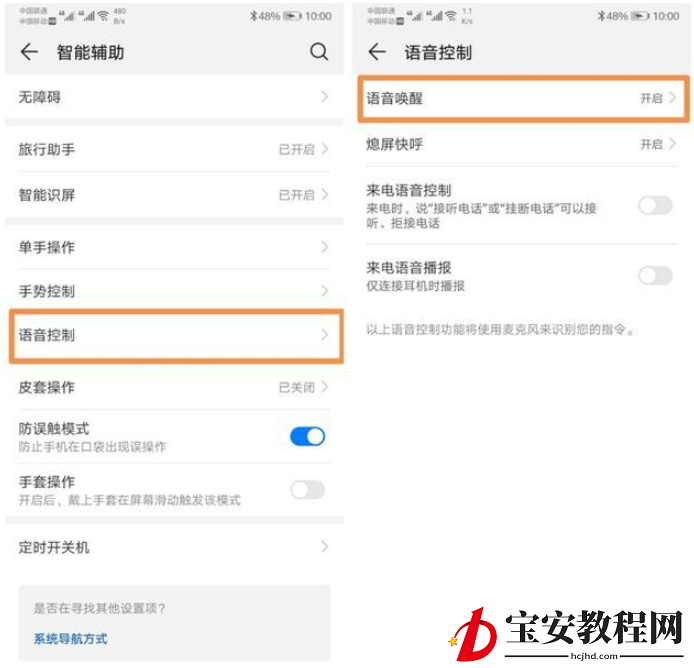Open 单手操作 via its chevron
The height and width of the screenshot is (668, 694).
pos(325,247)
